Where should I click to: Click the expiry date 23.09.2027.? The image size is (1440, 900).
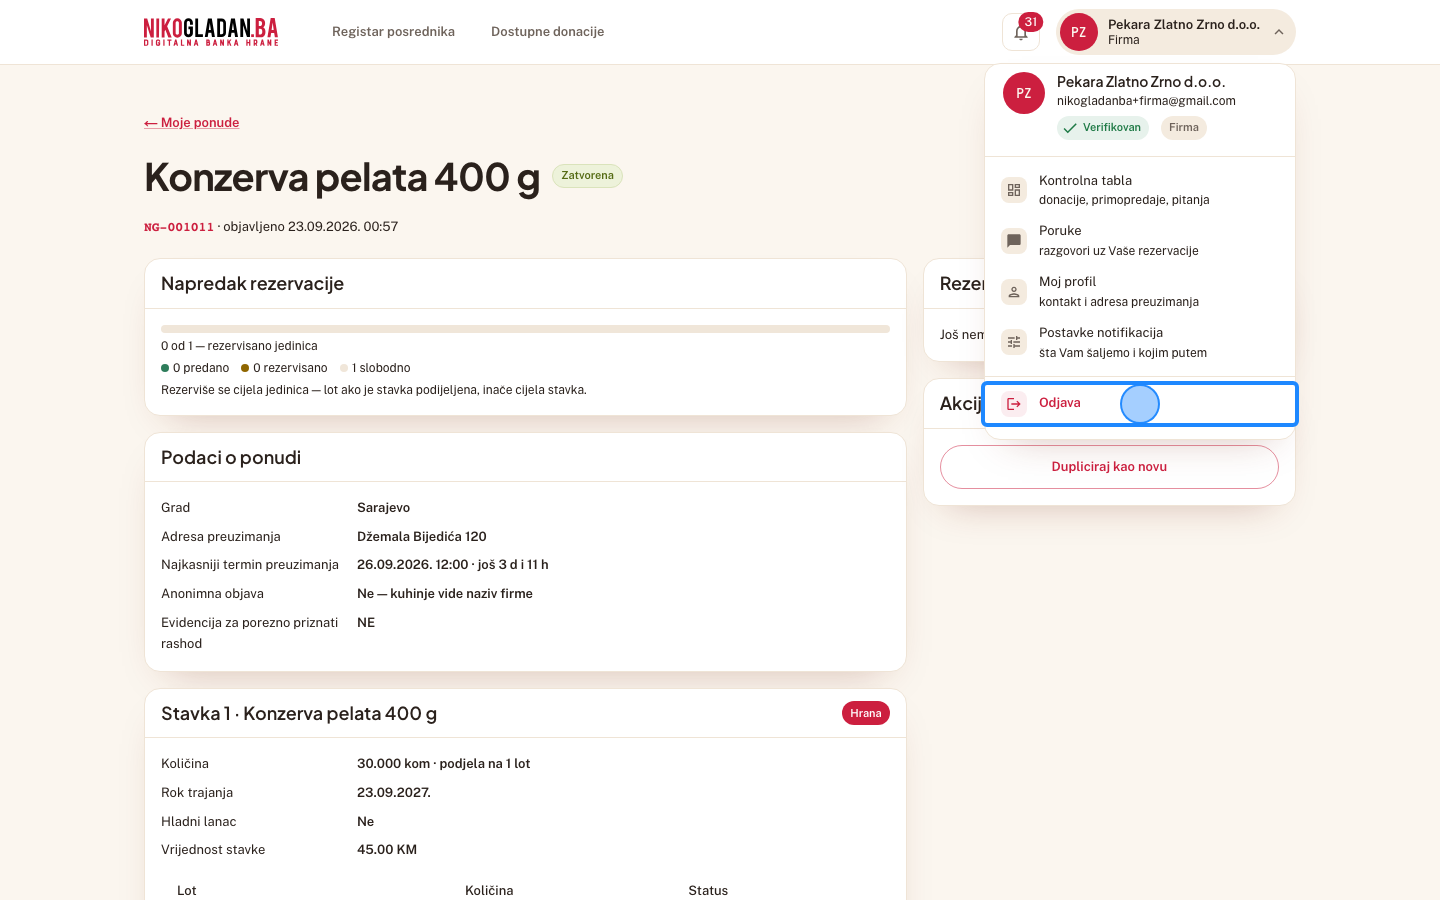(x=394, y=793)
